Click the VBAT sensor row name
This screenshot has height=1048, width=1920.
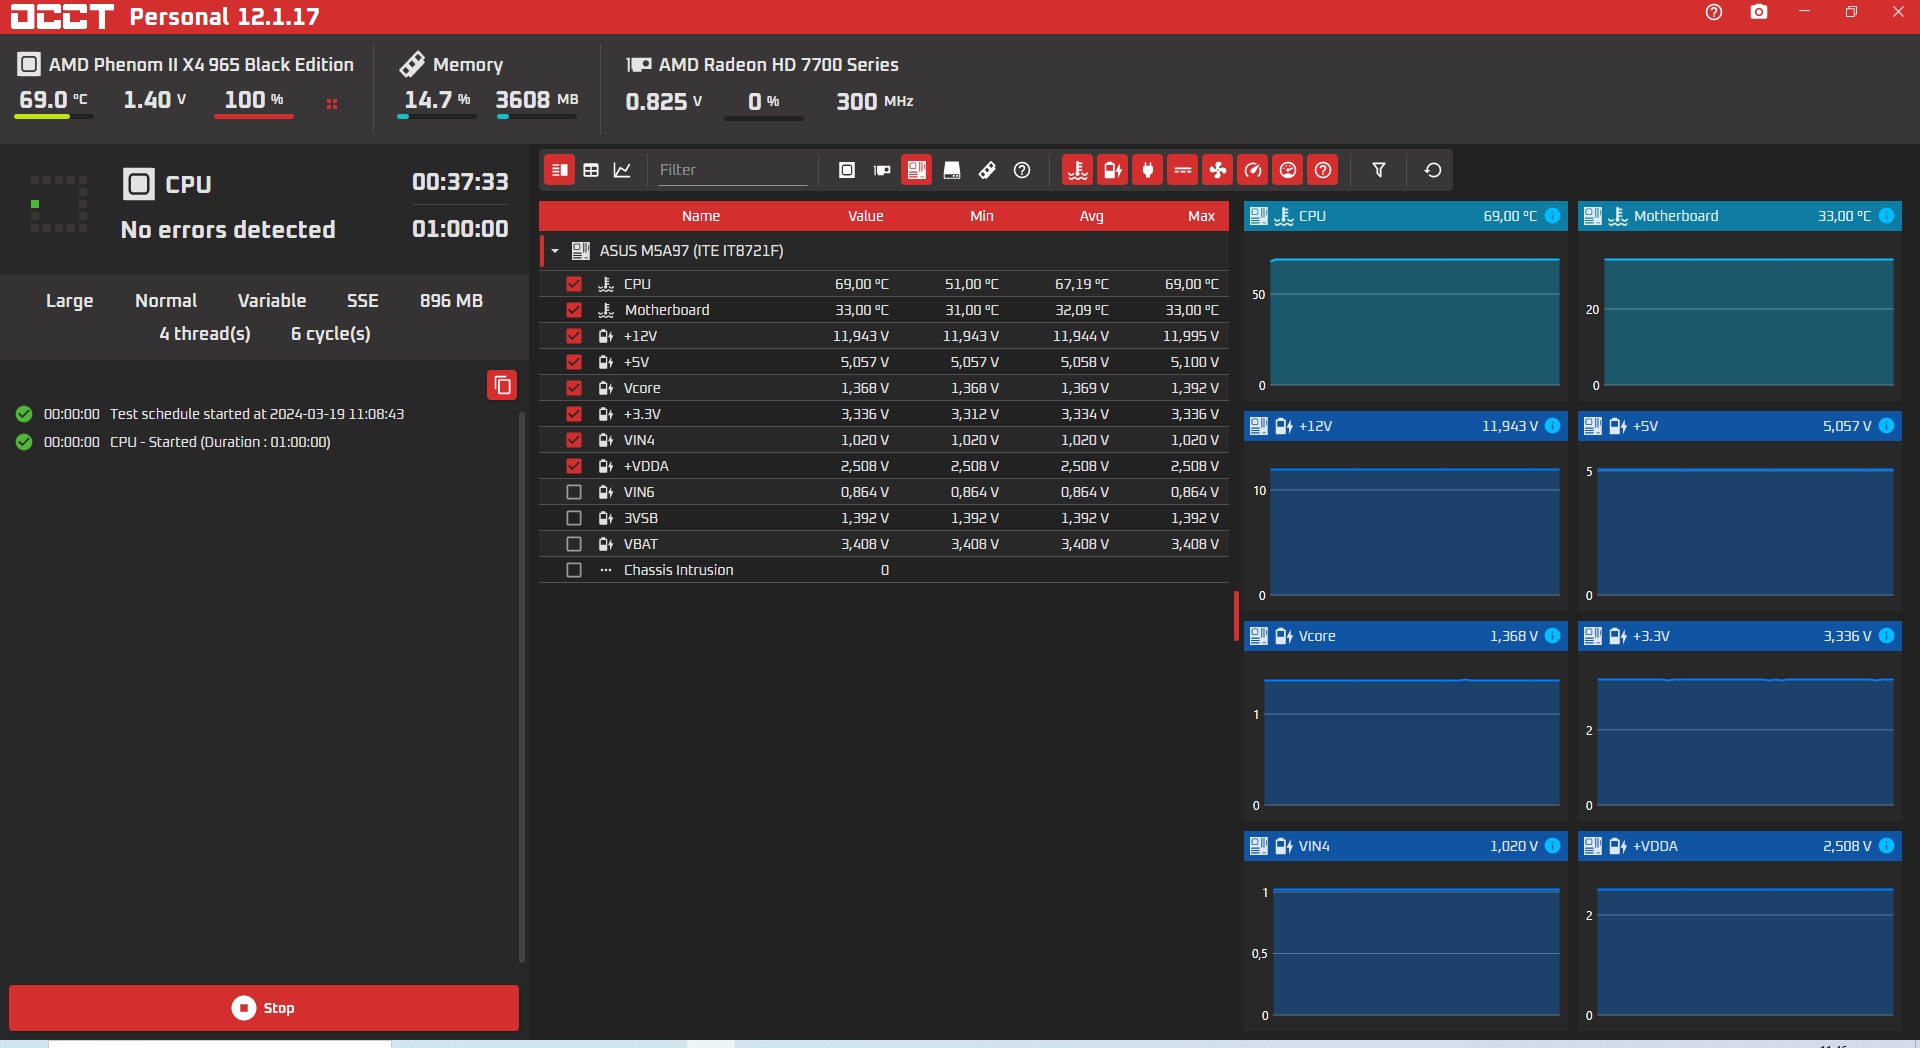(x=641, y=544)
